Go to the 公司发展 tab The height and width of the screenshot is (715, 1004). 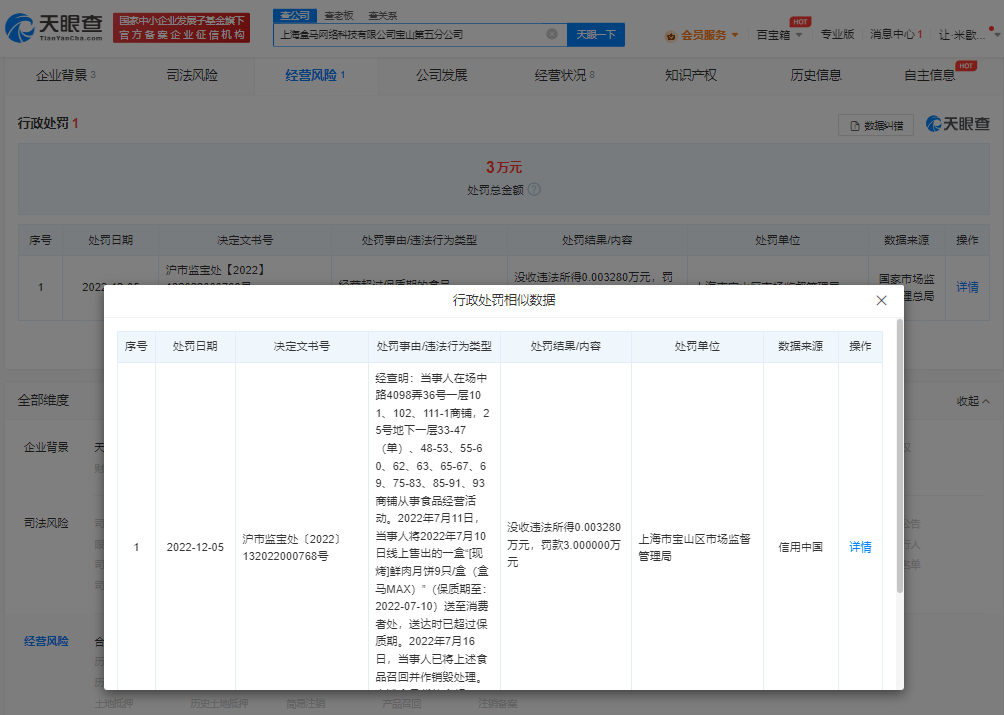441,75
